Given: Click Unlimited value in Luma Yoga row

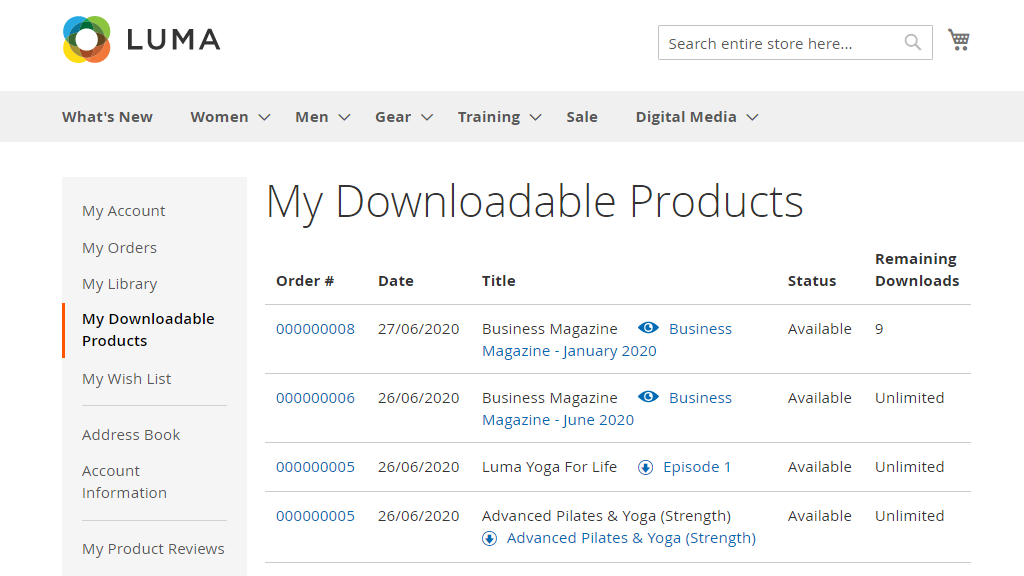Looking at the screenshot, I should tap(910, 467).
